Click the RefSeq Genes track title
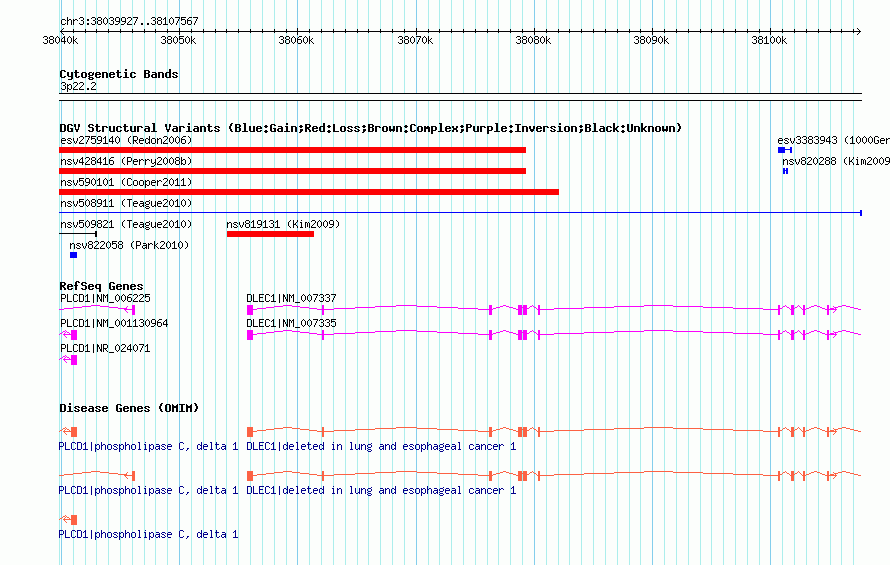Image resolution: width=890 pixels, height=565 pixels. pyautogui.click(x=101, y=286)
